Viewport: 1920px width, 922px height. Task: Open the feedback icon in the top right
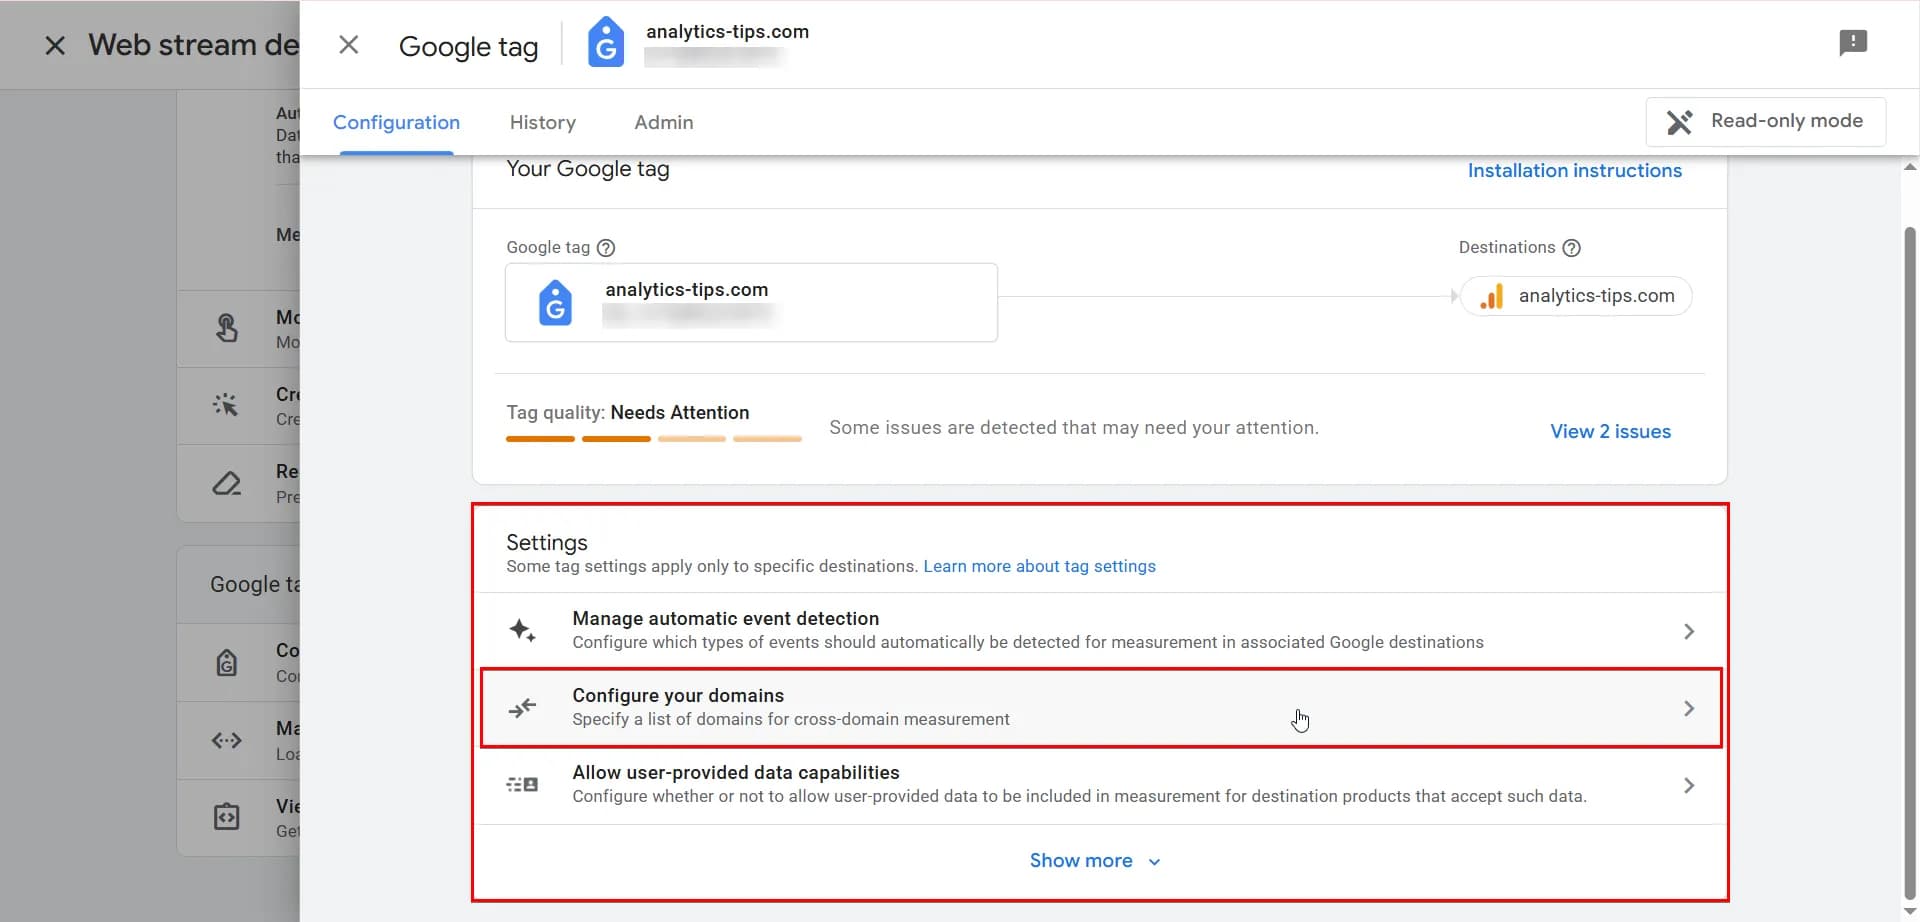1854,41
